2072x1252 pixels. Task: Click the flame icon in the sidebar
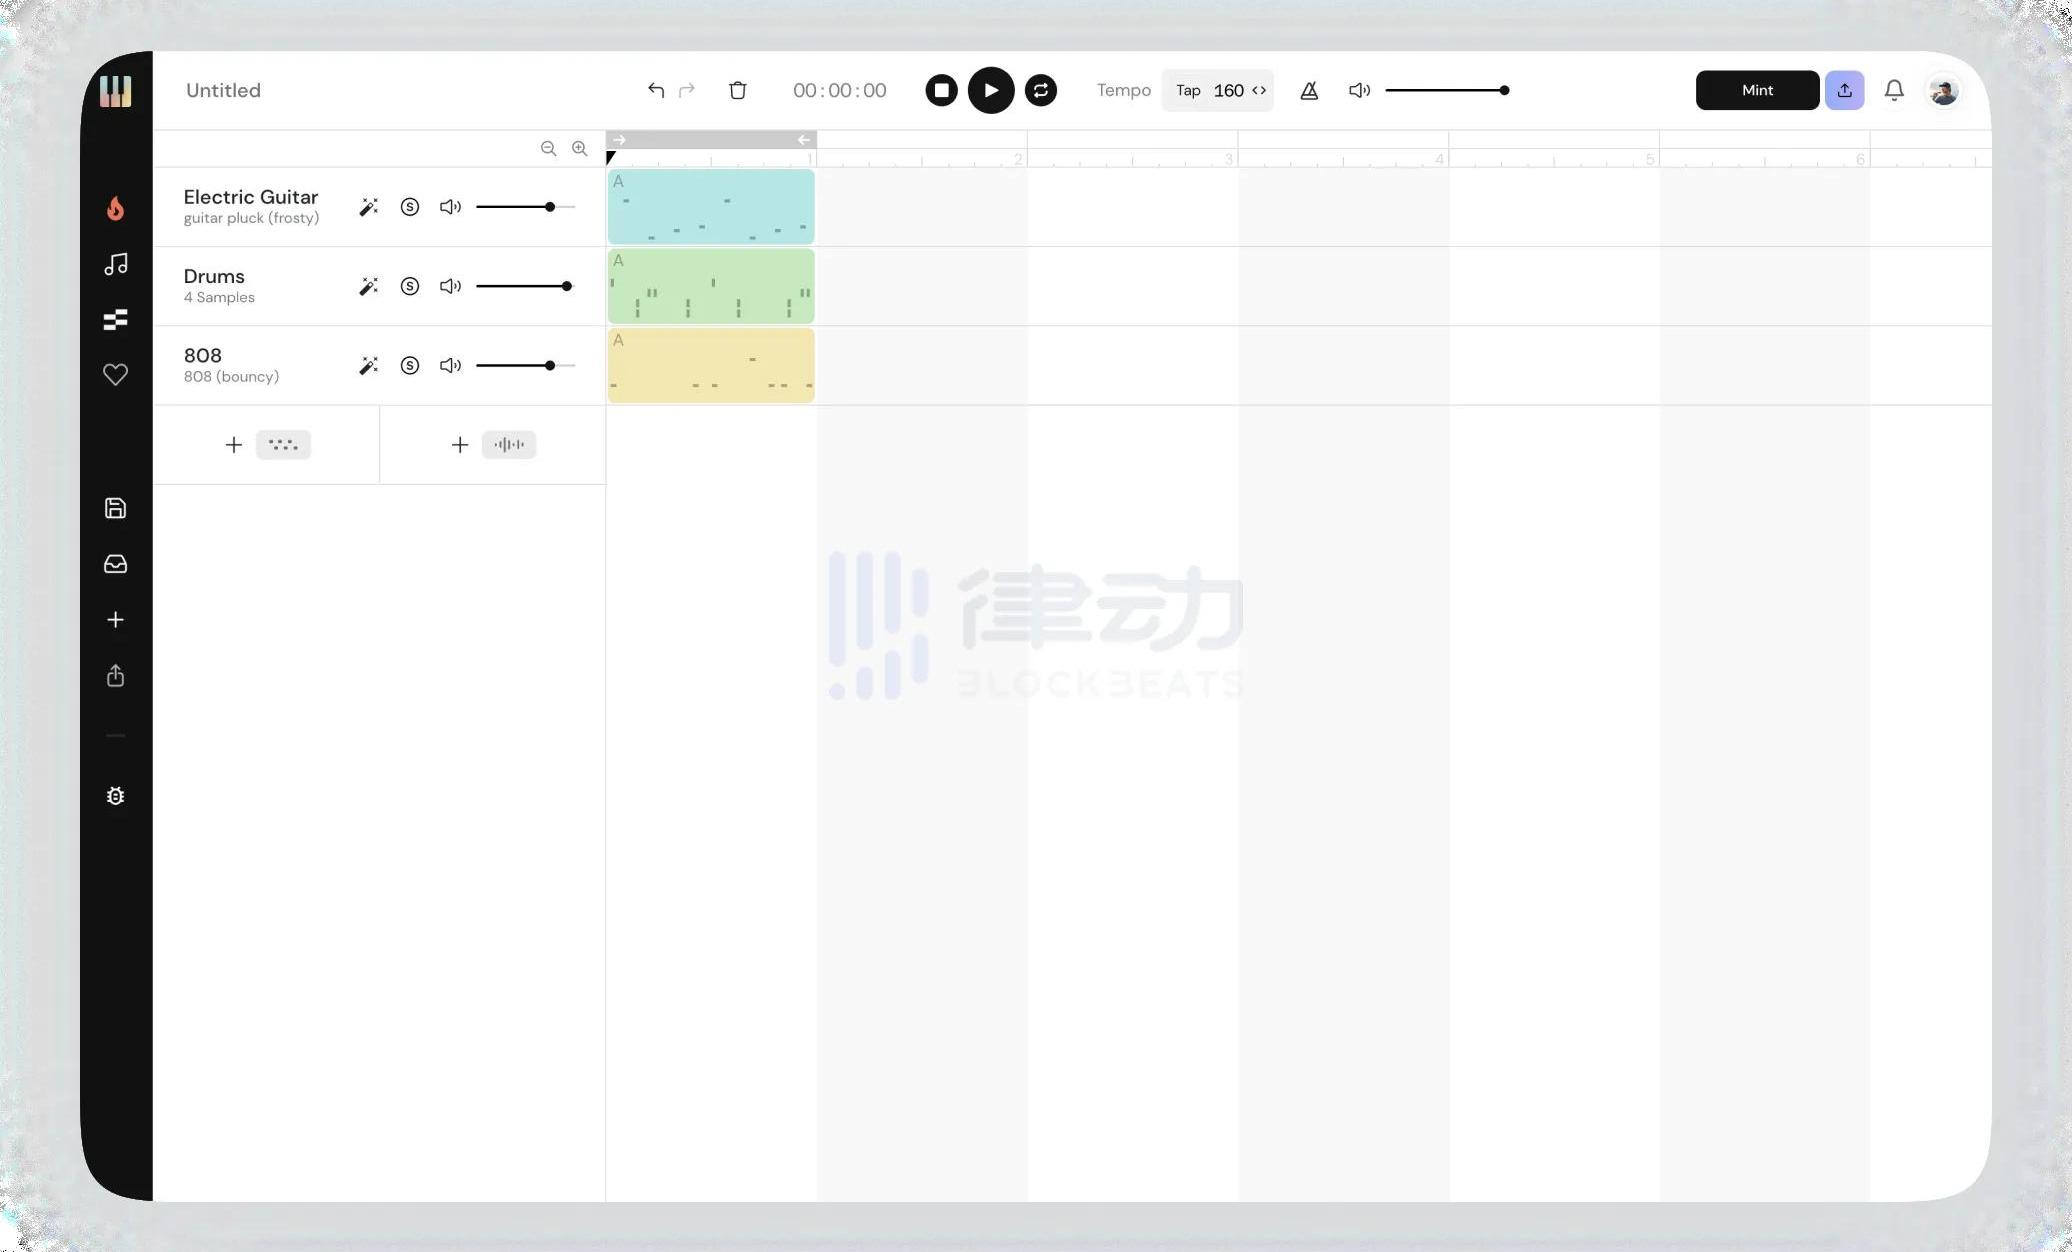(115, 208)
